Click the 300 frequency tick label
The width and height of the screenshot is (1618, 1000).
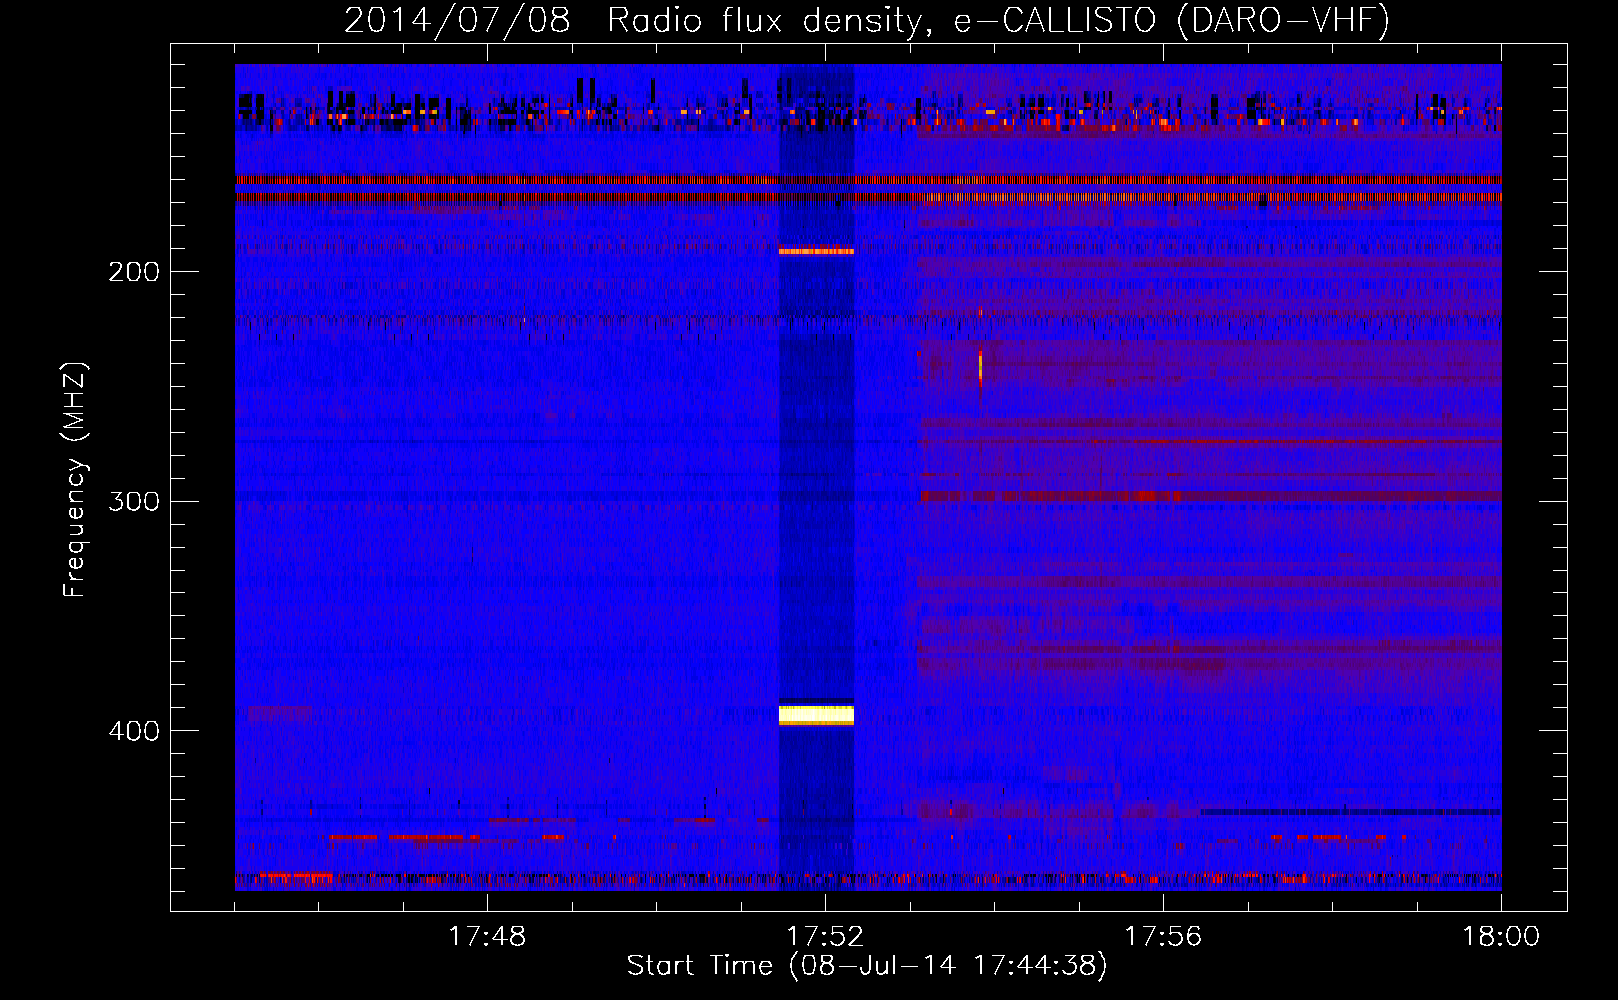(x=134, y=501)
